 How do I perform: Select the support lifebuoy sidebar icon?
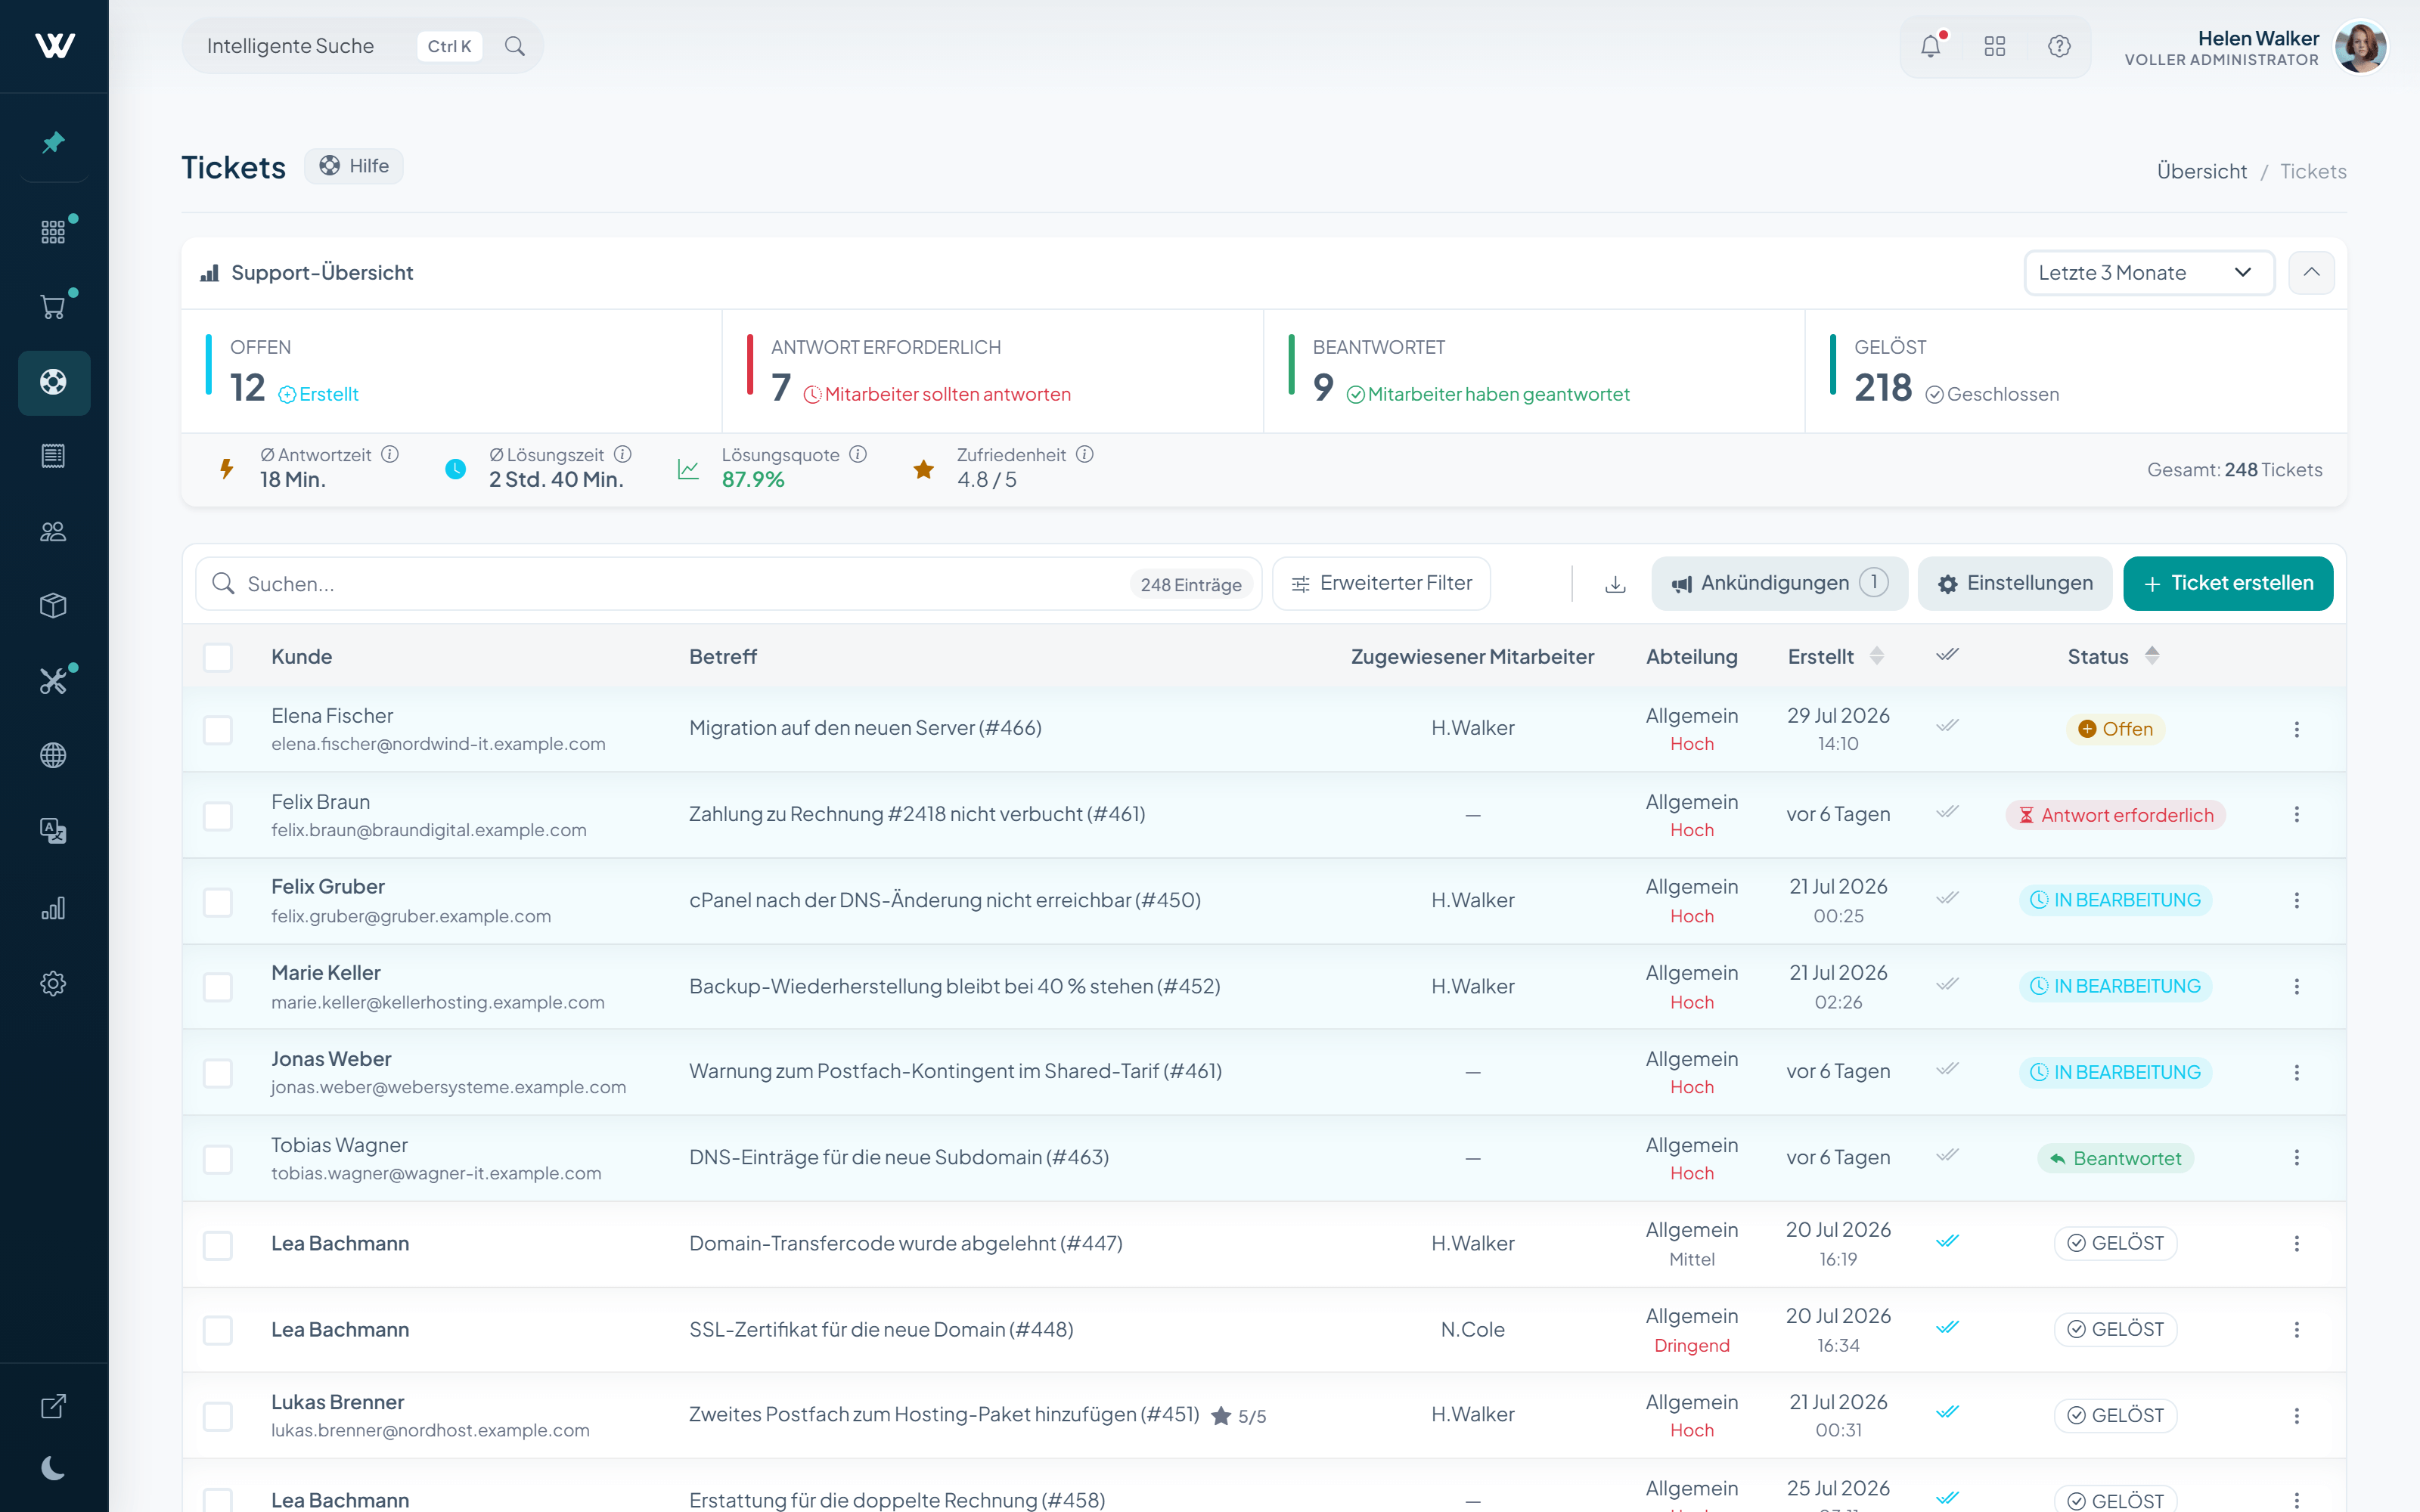(x=54, y=382)
